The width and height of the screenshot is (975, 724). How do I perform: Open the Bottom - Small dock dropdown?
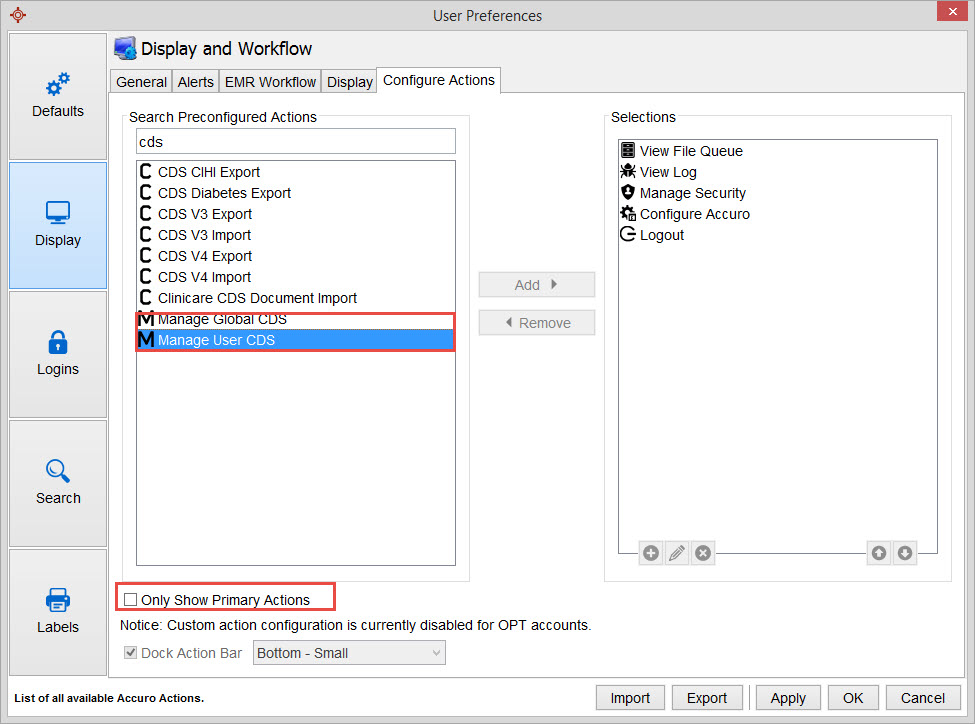coord(349,653)
